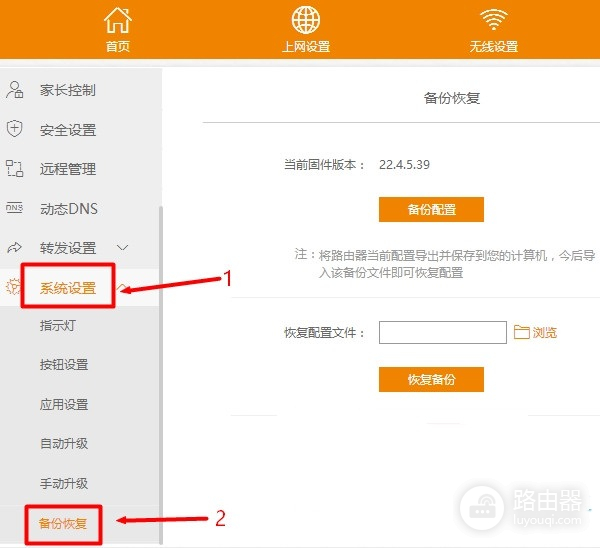The height and width of the screenshot is (548, 600).
Task: Open 安全设置 in the sidebar
Action: (68, 130)
